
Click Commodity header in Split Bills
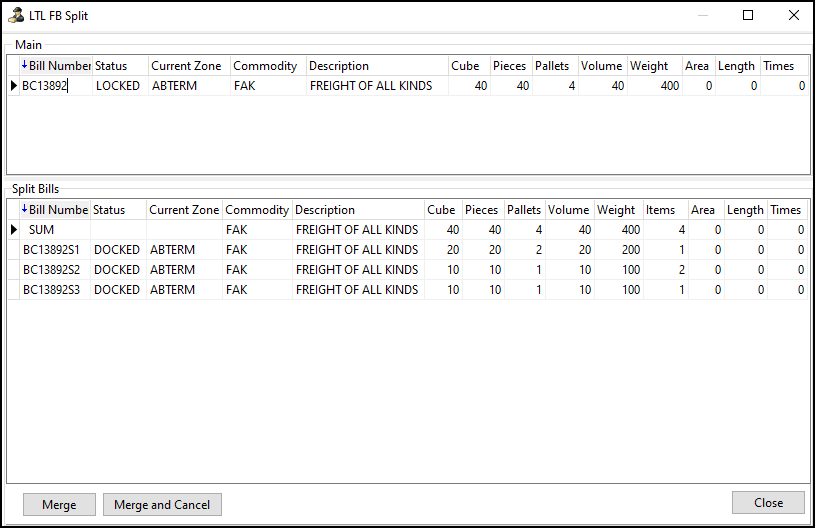[257, 210]
